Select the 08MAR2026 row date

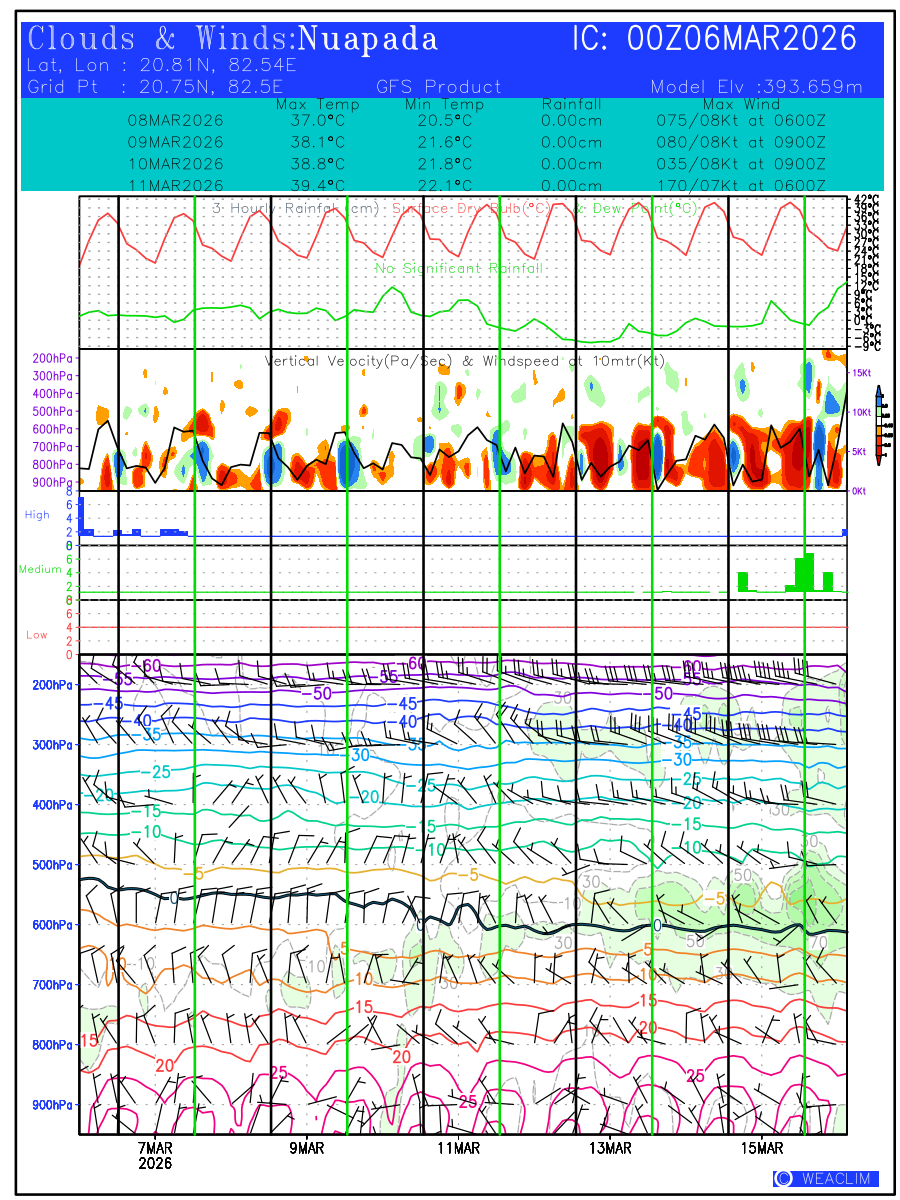[175, 120]
